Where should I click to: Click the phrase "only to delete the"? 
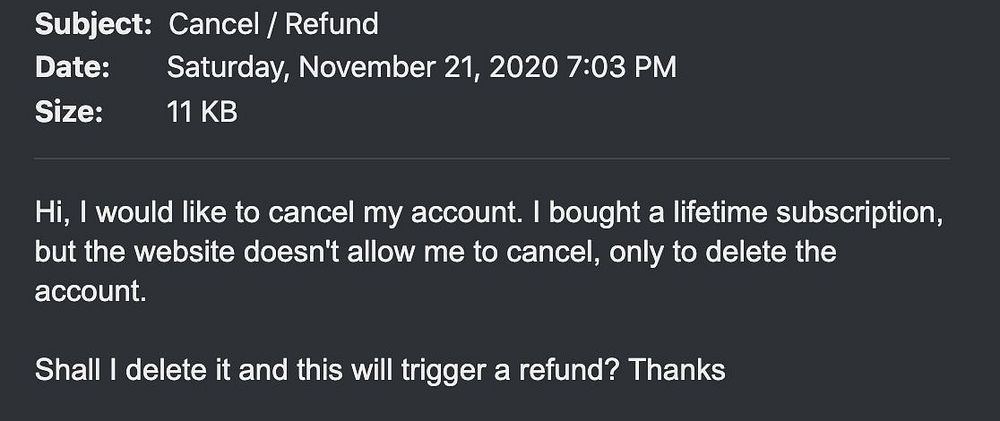[x=723, y=253]
